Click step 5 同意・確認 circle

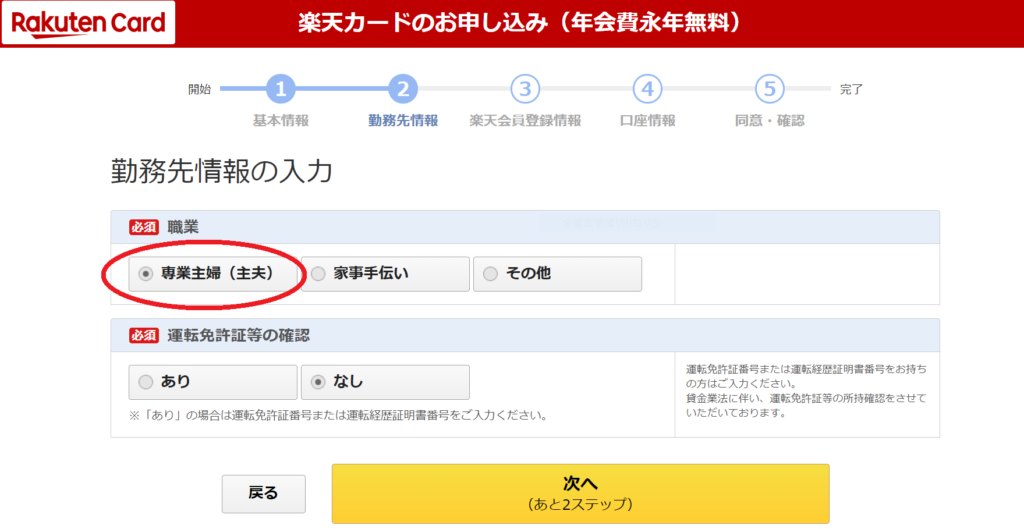(769, 89)
